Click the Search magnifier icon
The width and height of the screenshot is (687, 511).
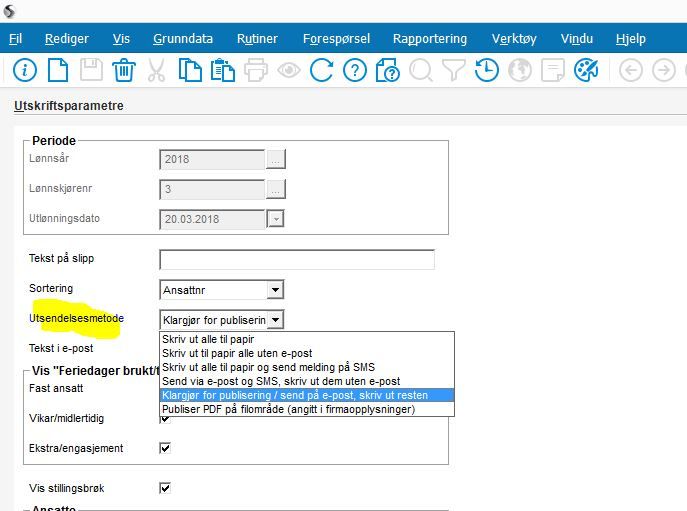[x=421, y=70]
